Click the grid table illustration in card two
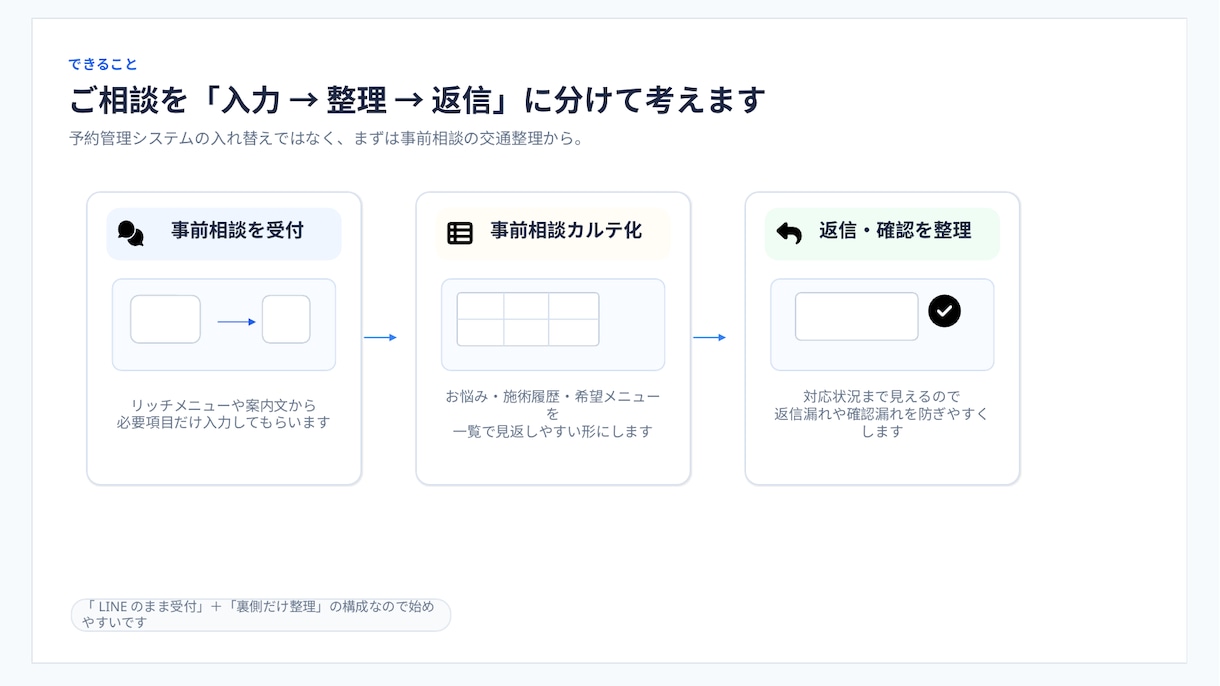Viewport: 1220px width, 686px height. [528, 319]
